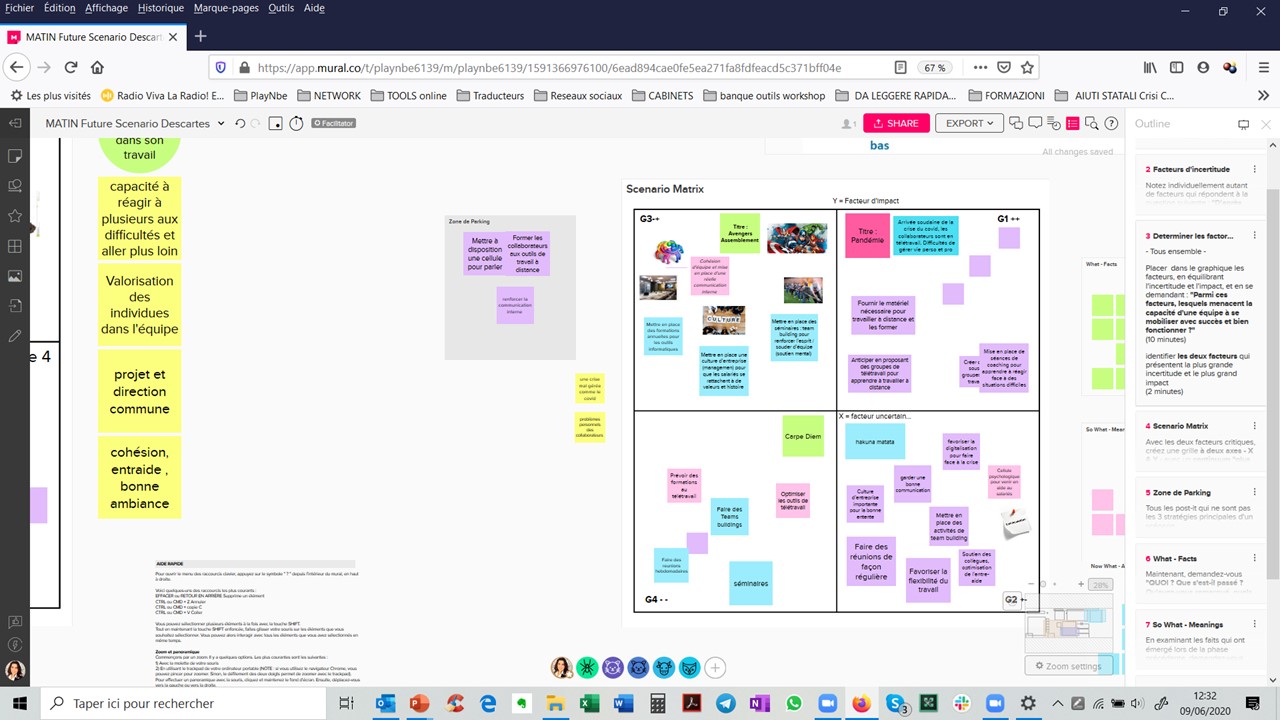The width and height of the screenshot is (1280, 720).
Task: Toggle the Facilitator mode badge
Action: click(333, 123)
